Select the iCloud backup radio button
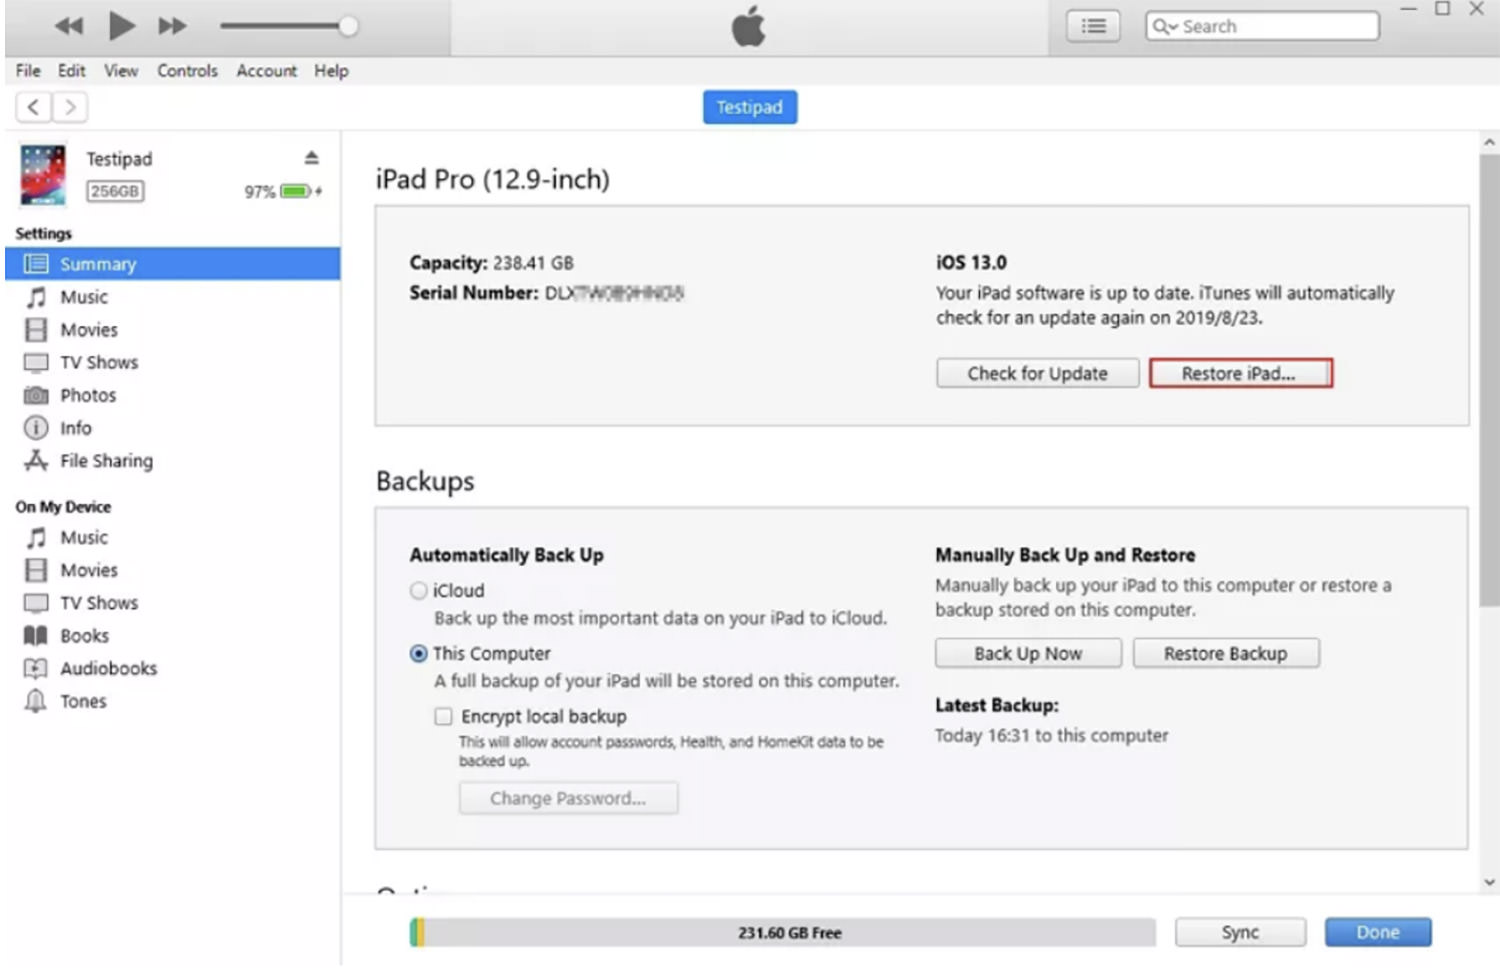Image resolution: width=1500 pixels, height=968 pixels. (419, 591)
